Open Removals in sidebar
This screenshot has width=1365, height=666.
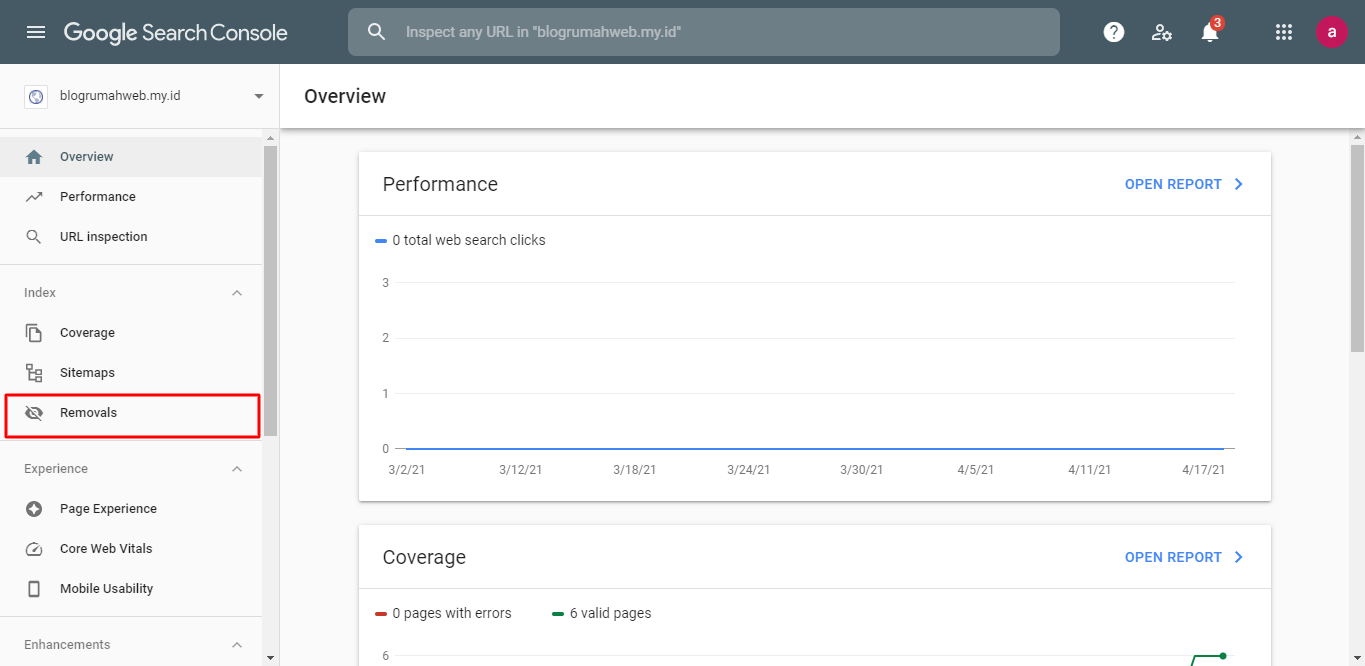131,413
